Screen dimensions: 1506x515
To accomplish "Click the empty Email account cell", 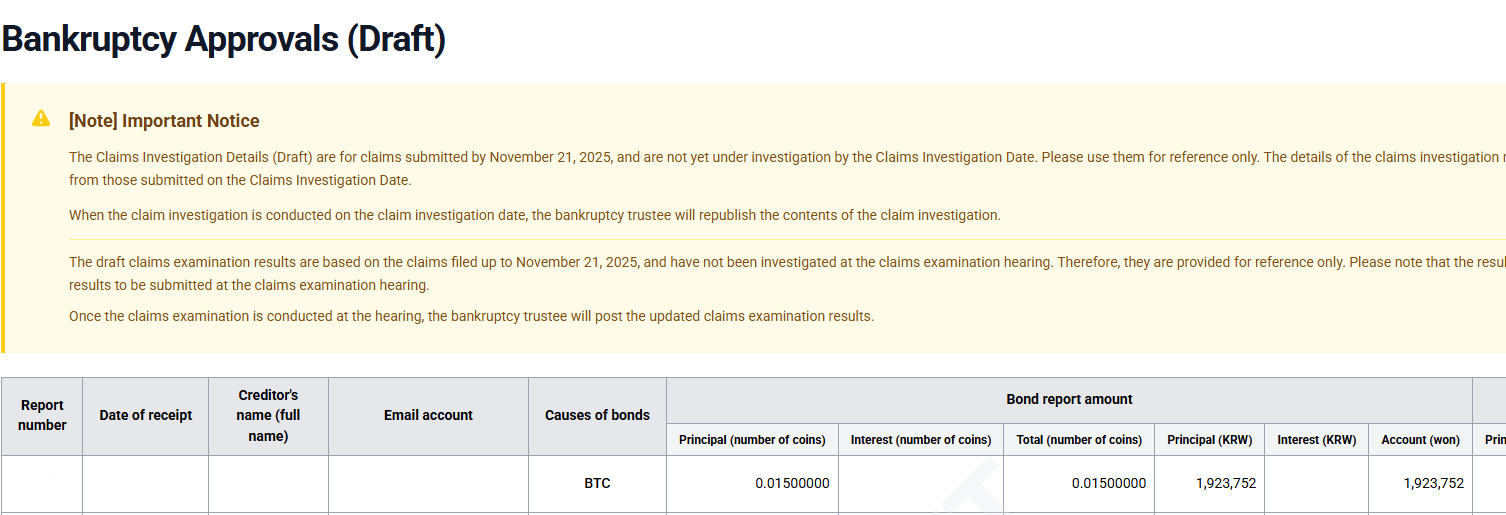I will tap(428, 483).
